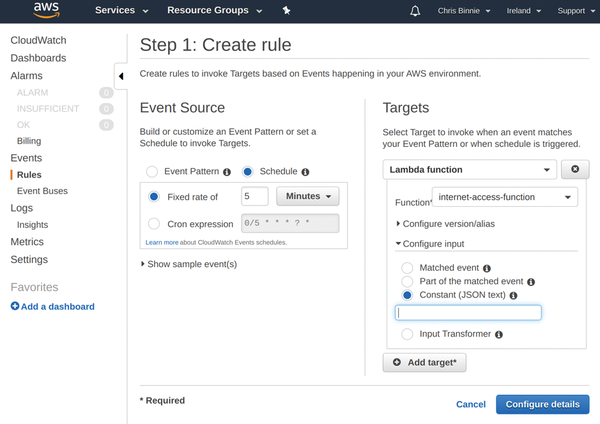600x424 pixels.
Task: Open CloudWatch in the sidebar
Action: coord(38,40)
